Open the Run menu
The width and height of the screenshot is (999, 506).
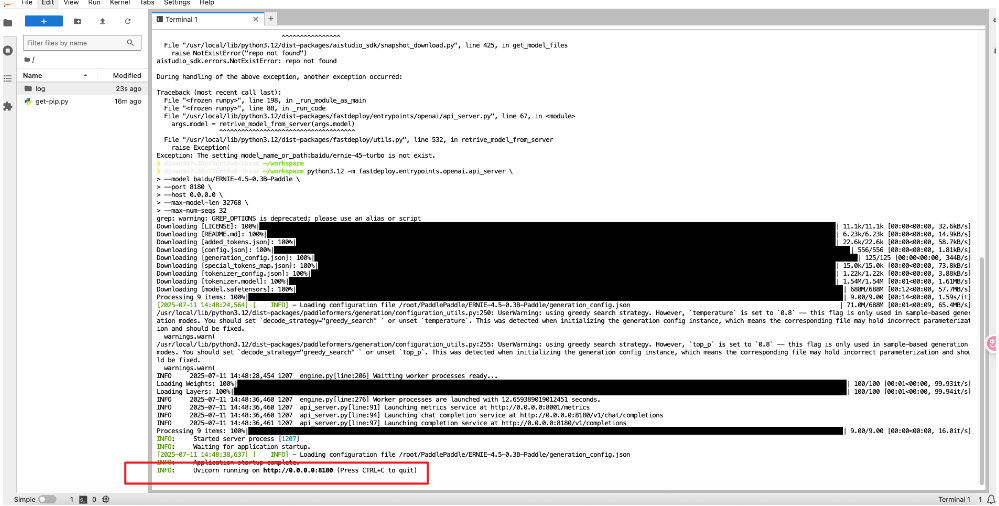coord(94,3)
